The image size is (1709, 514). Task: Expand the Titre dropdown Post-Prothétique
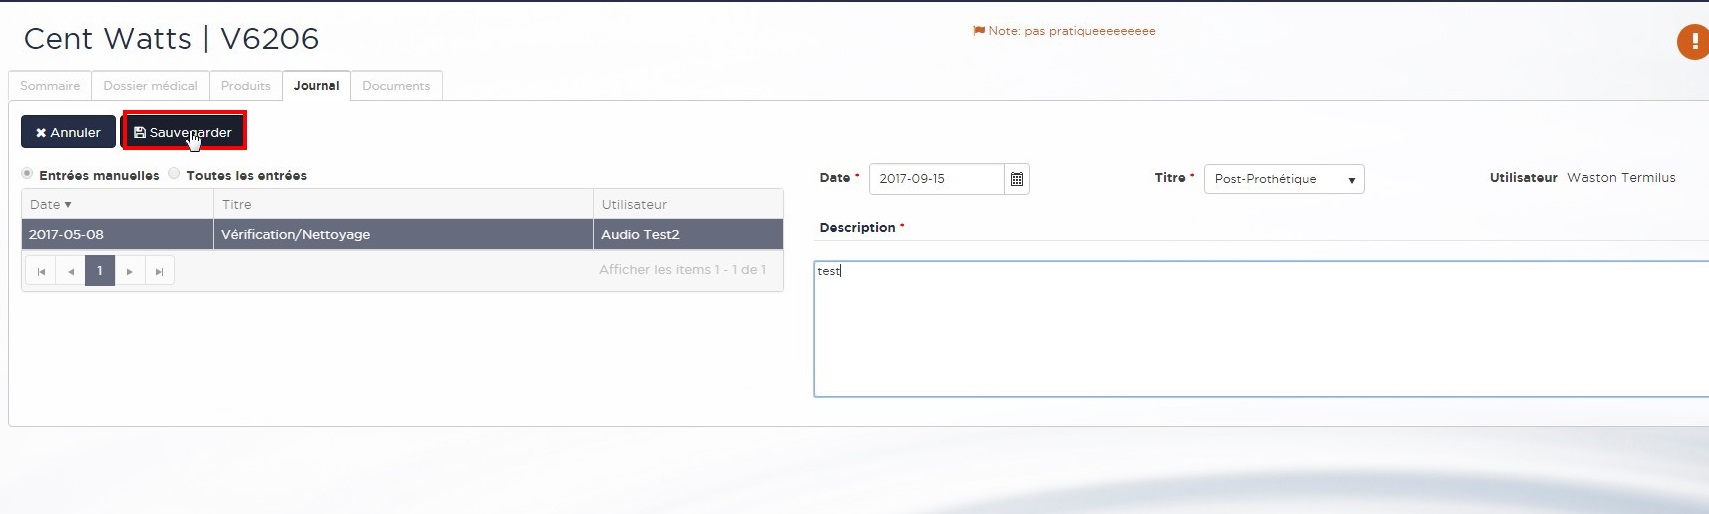click(1283, 179)
